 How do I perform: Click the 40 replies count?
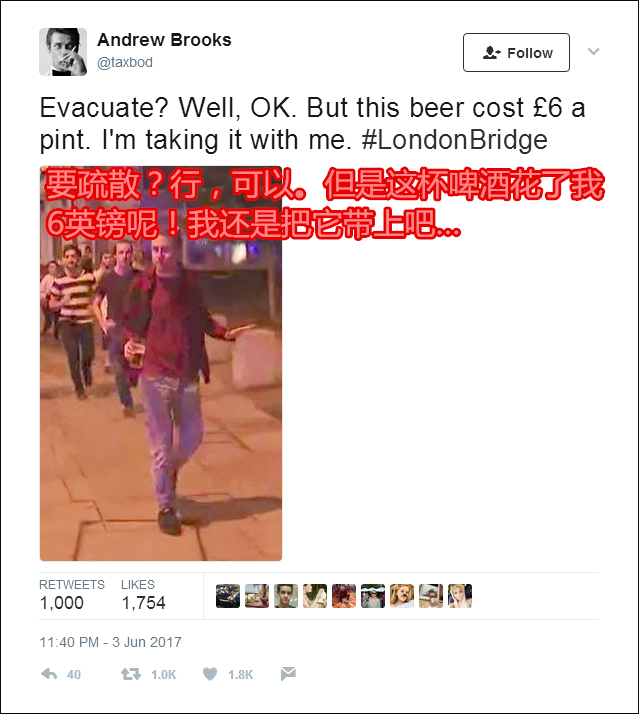pos(74,674)
